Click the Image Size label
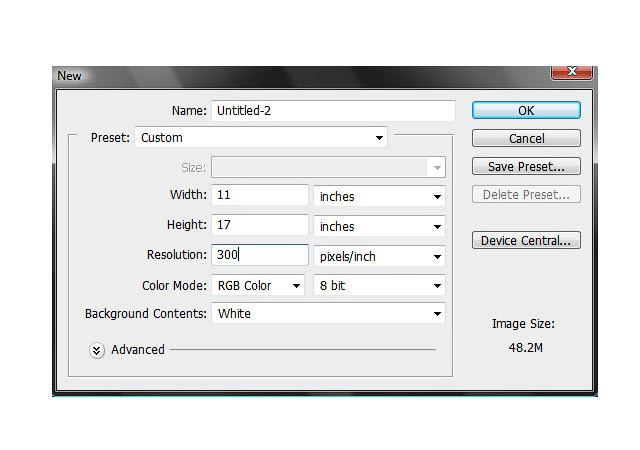The height and width of the screenshot is (450, 640). click(523, 324)
